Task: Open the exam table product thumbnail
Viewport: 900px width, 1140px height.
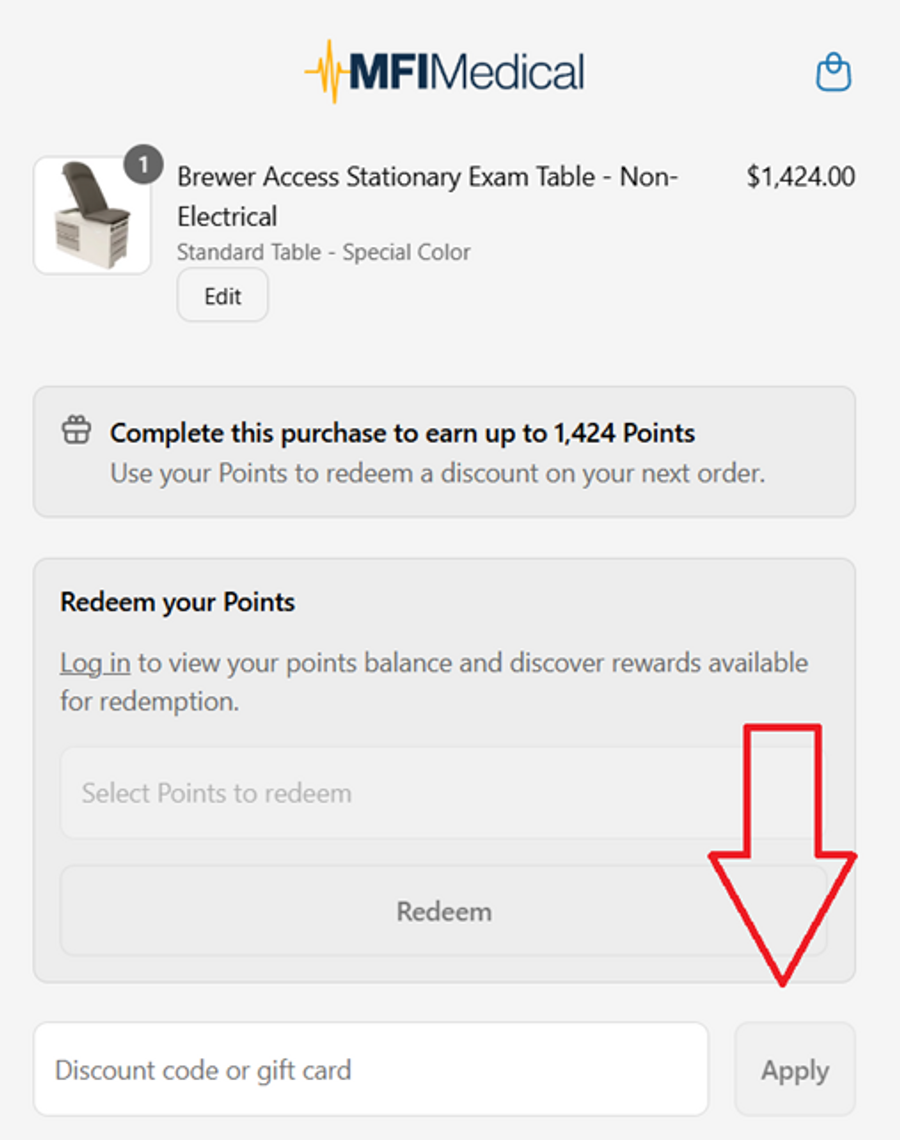Action: click(x=92, y=216)
